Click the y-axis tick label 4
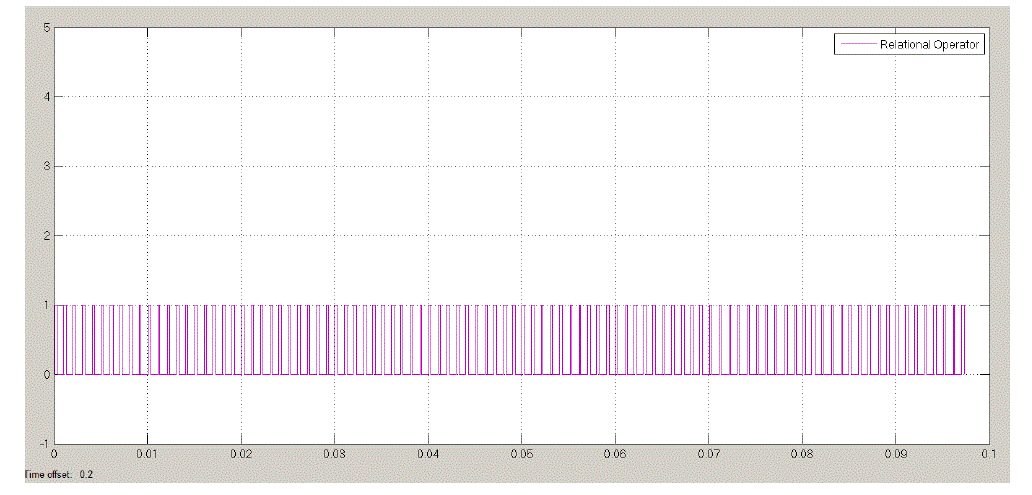This screenshot has height=495, width=1032. [x=46, y=97]
